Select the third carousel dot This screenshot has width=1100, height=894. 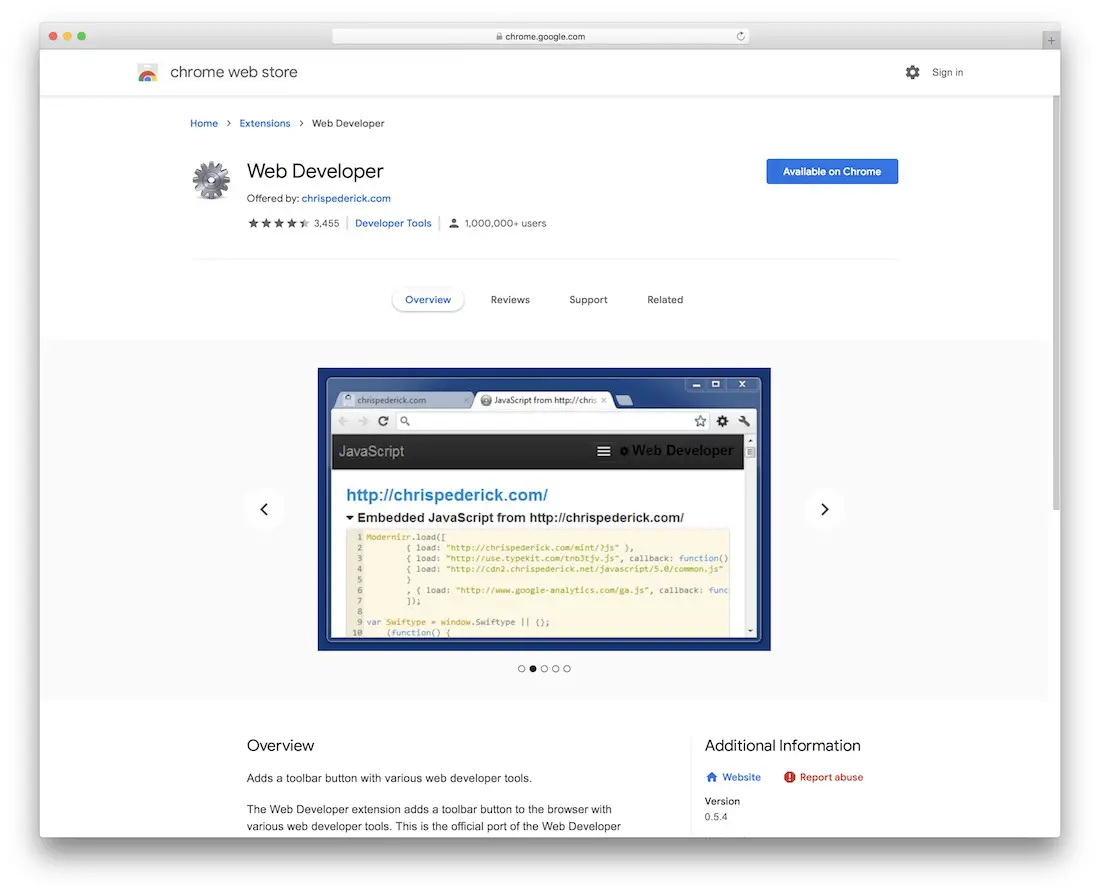coord(544,669)
